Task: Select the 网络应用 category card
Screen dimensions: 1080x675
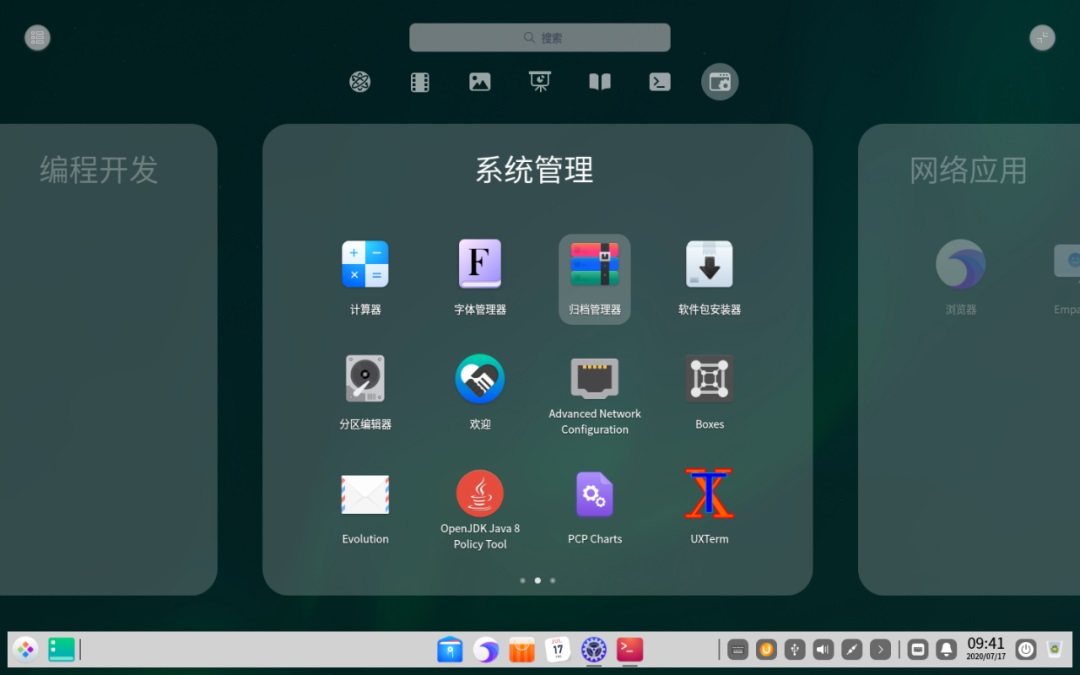Action: [969, 360]
